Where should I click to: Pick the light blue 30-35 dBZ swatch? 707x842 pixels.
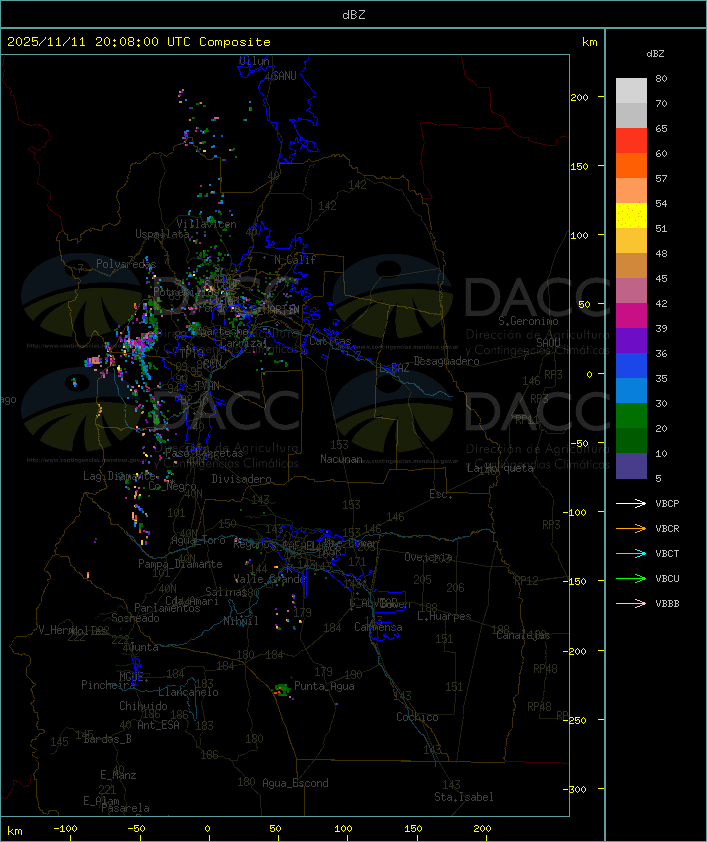tap(631, 391)
